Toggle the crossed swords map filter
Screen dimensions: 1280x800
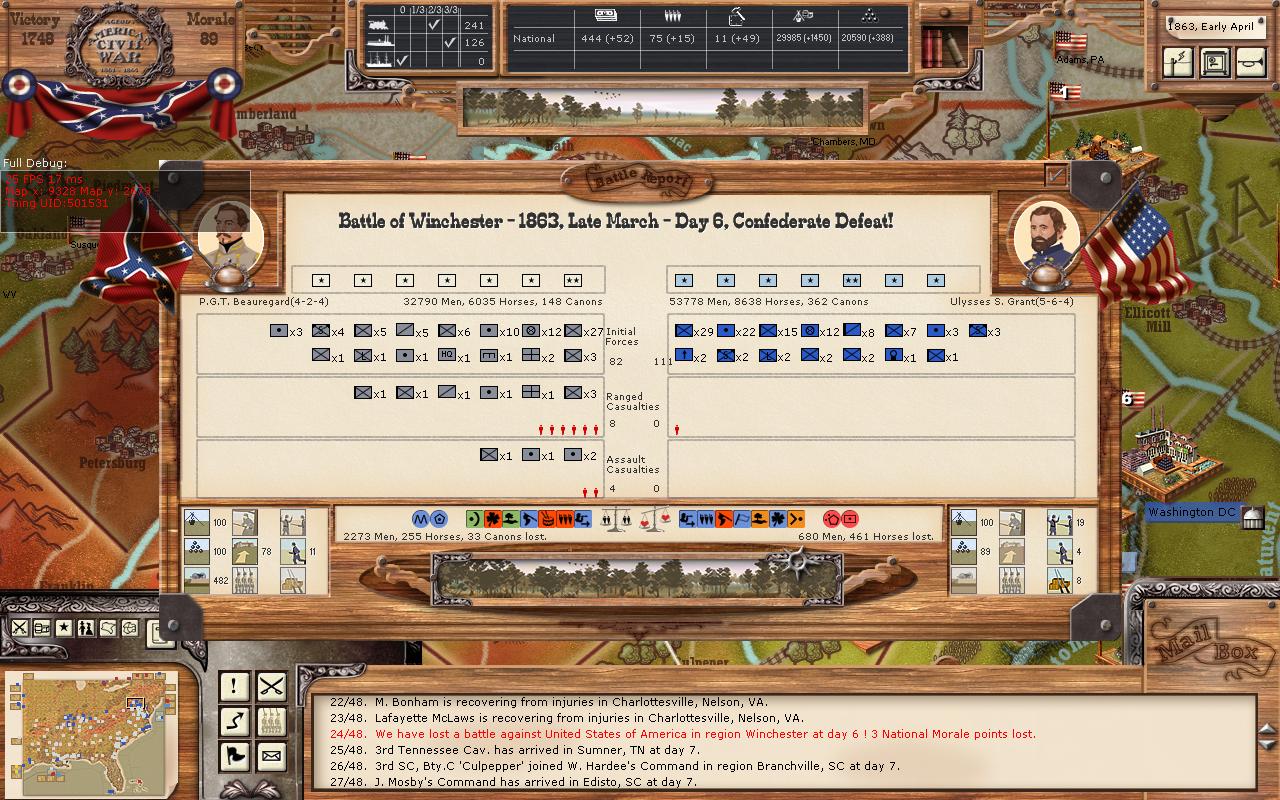(19, 628)
